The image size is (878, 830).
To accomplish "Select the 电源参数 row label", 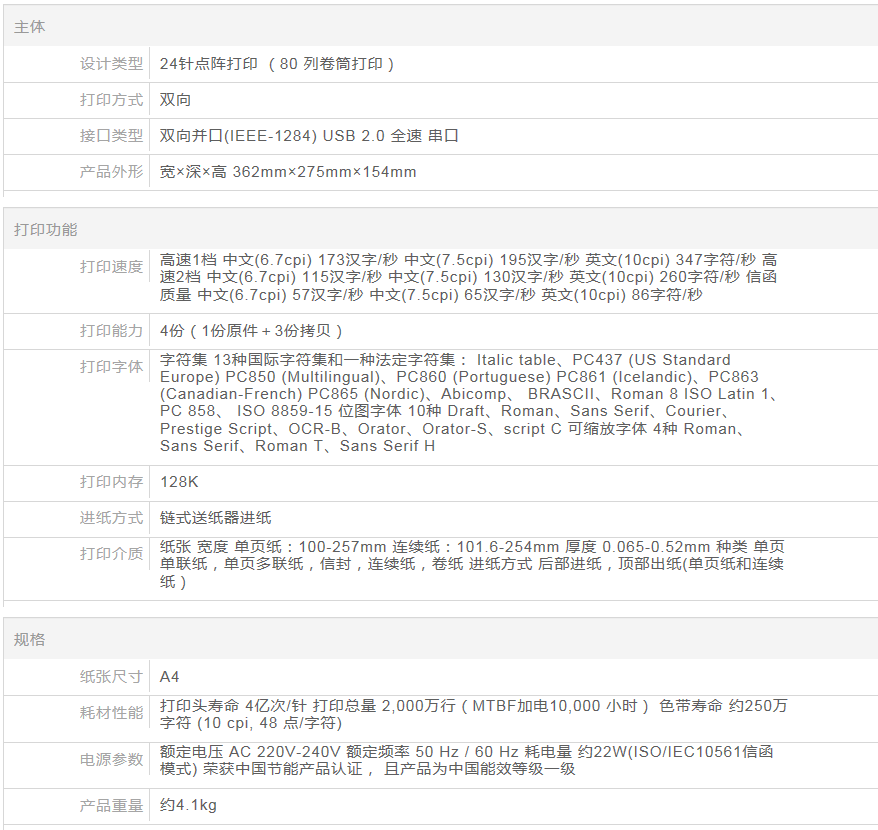I will tap(111, 760).
